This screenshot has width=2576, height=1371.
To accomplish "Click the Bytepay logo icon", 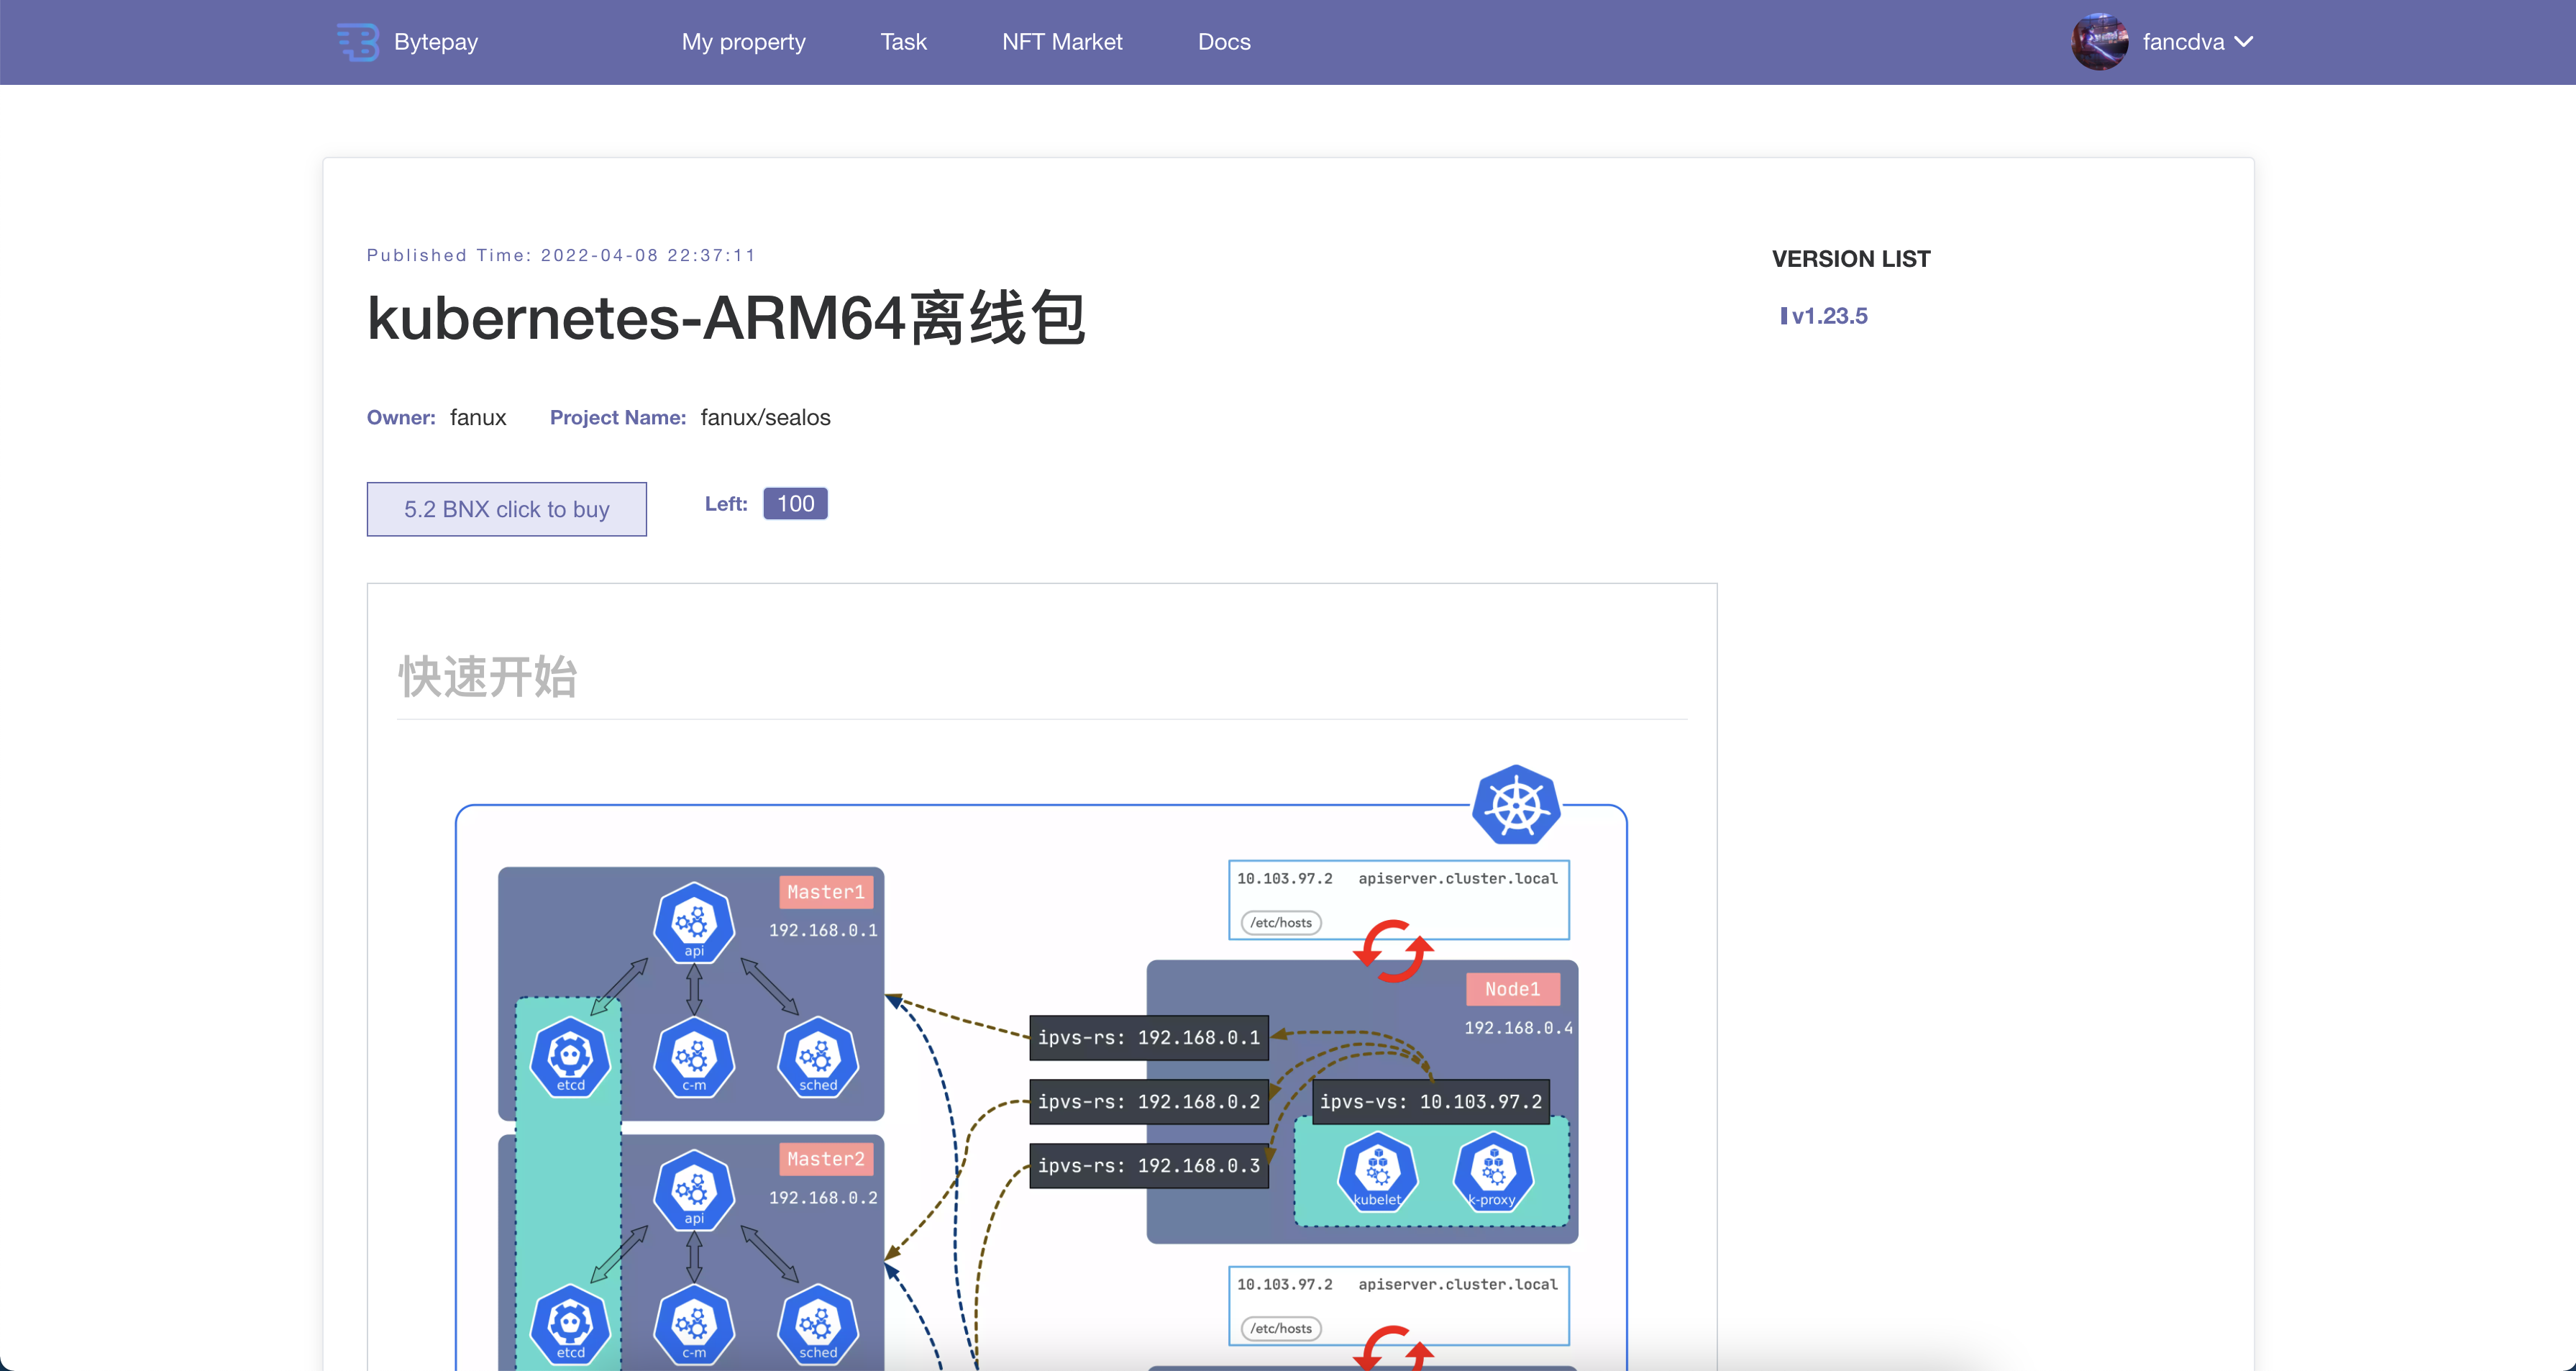I will (x=358, y=42).
